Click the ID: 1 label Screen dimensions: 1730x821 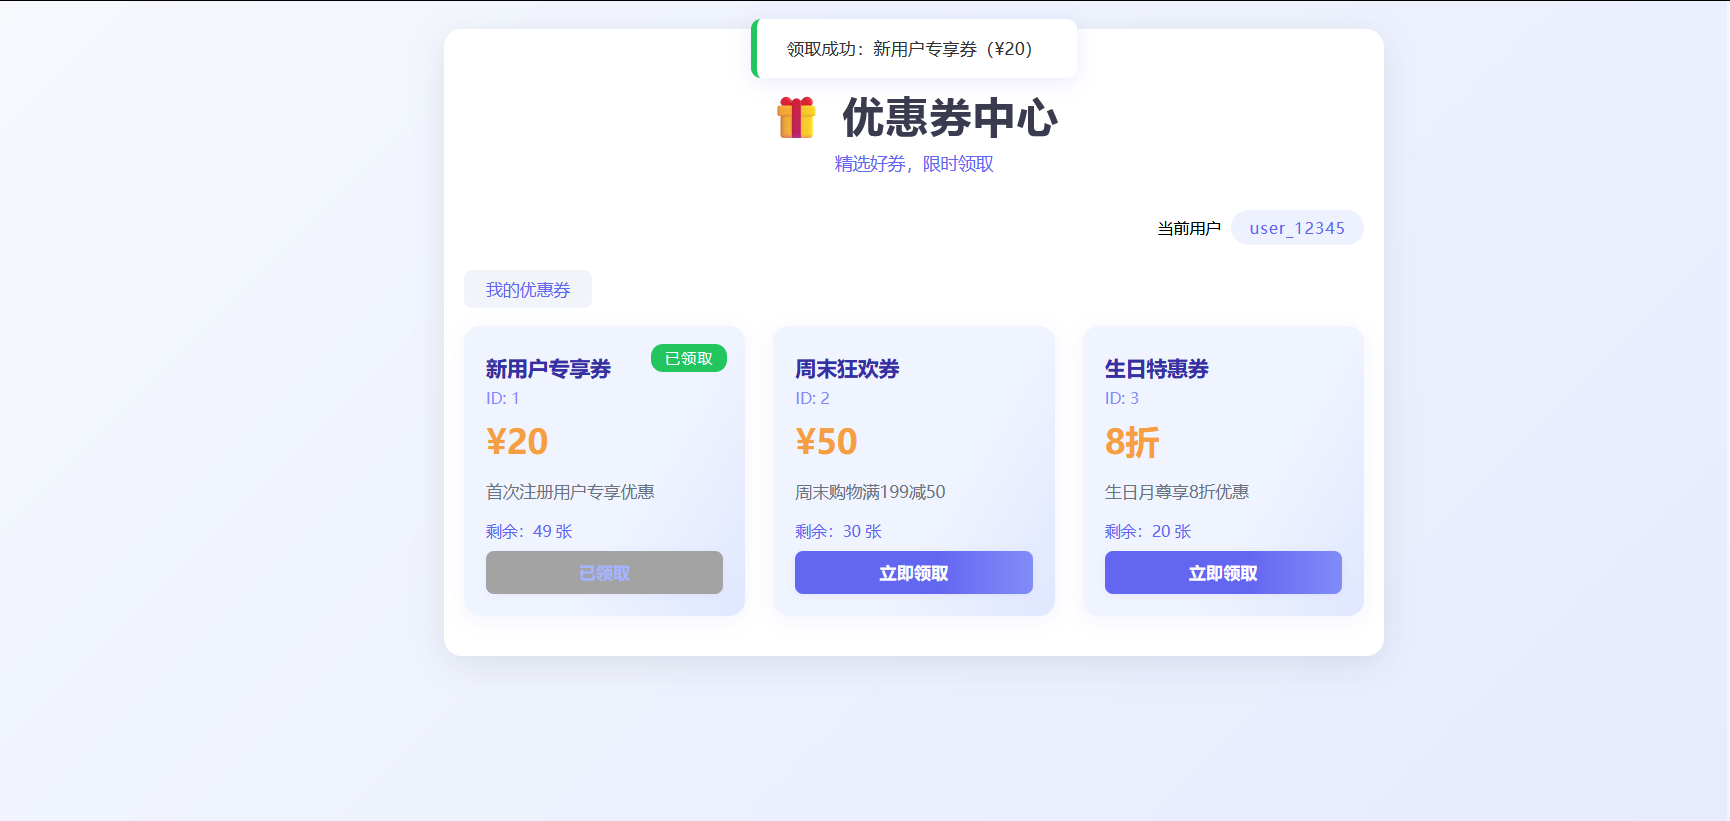pos(503,398)
